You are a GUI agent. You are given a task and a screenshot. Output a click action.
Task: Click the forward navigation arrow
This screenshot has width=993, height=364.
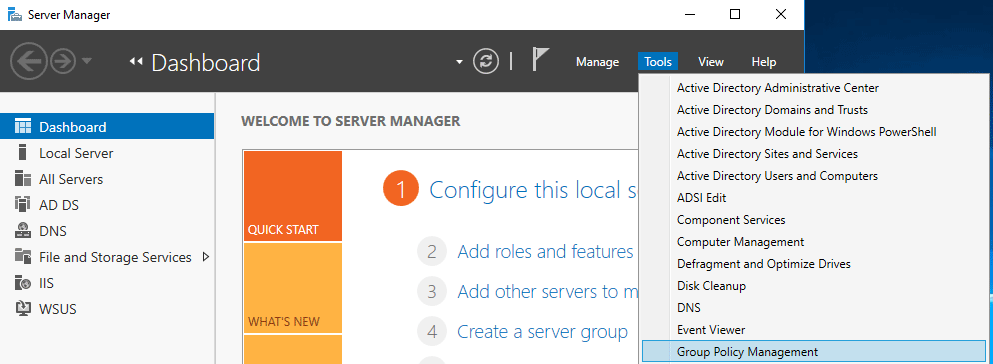click(63, 61)
